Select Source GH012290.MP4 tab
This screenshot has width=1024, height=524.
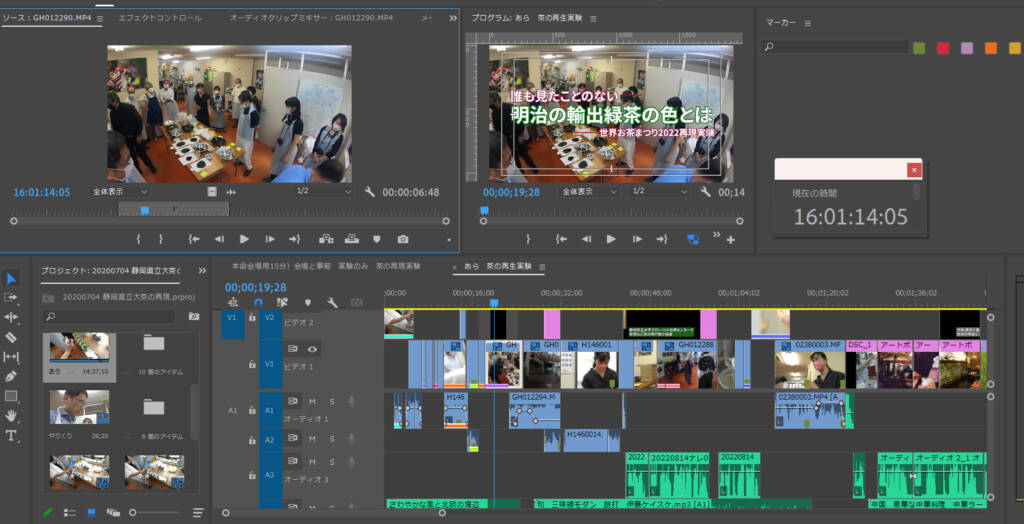[46, 18]
